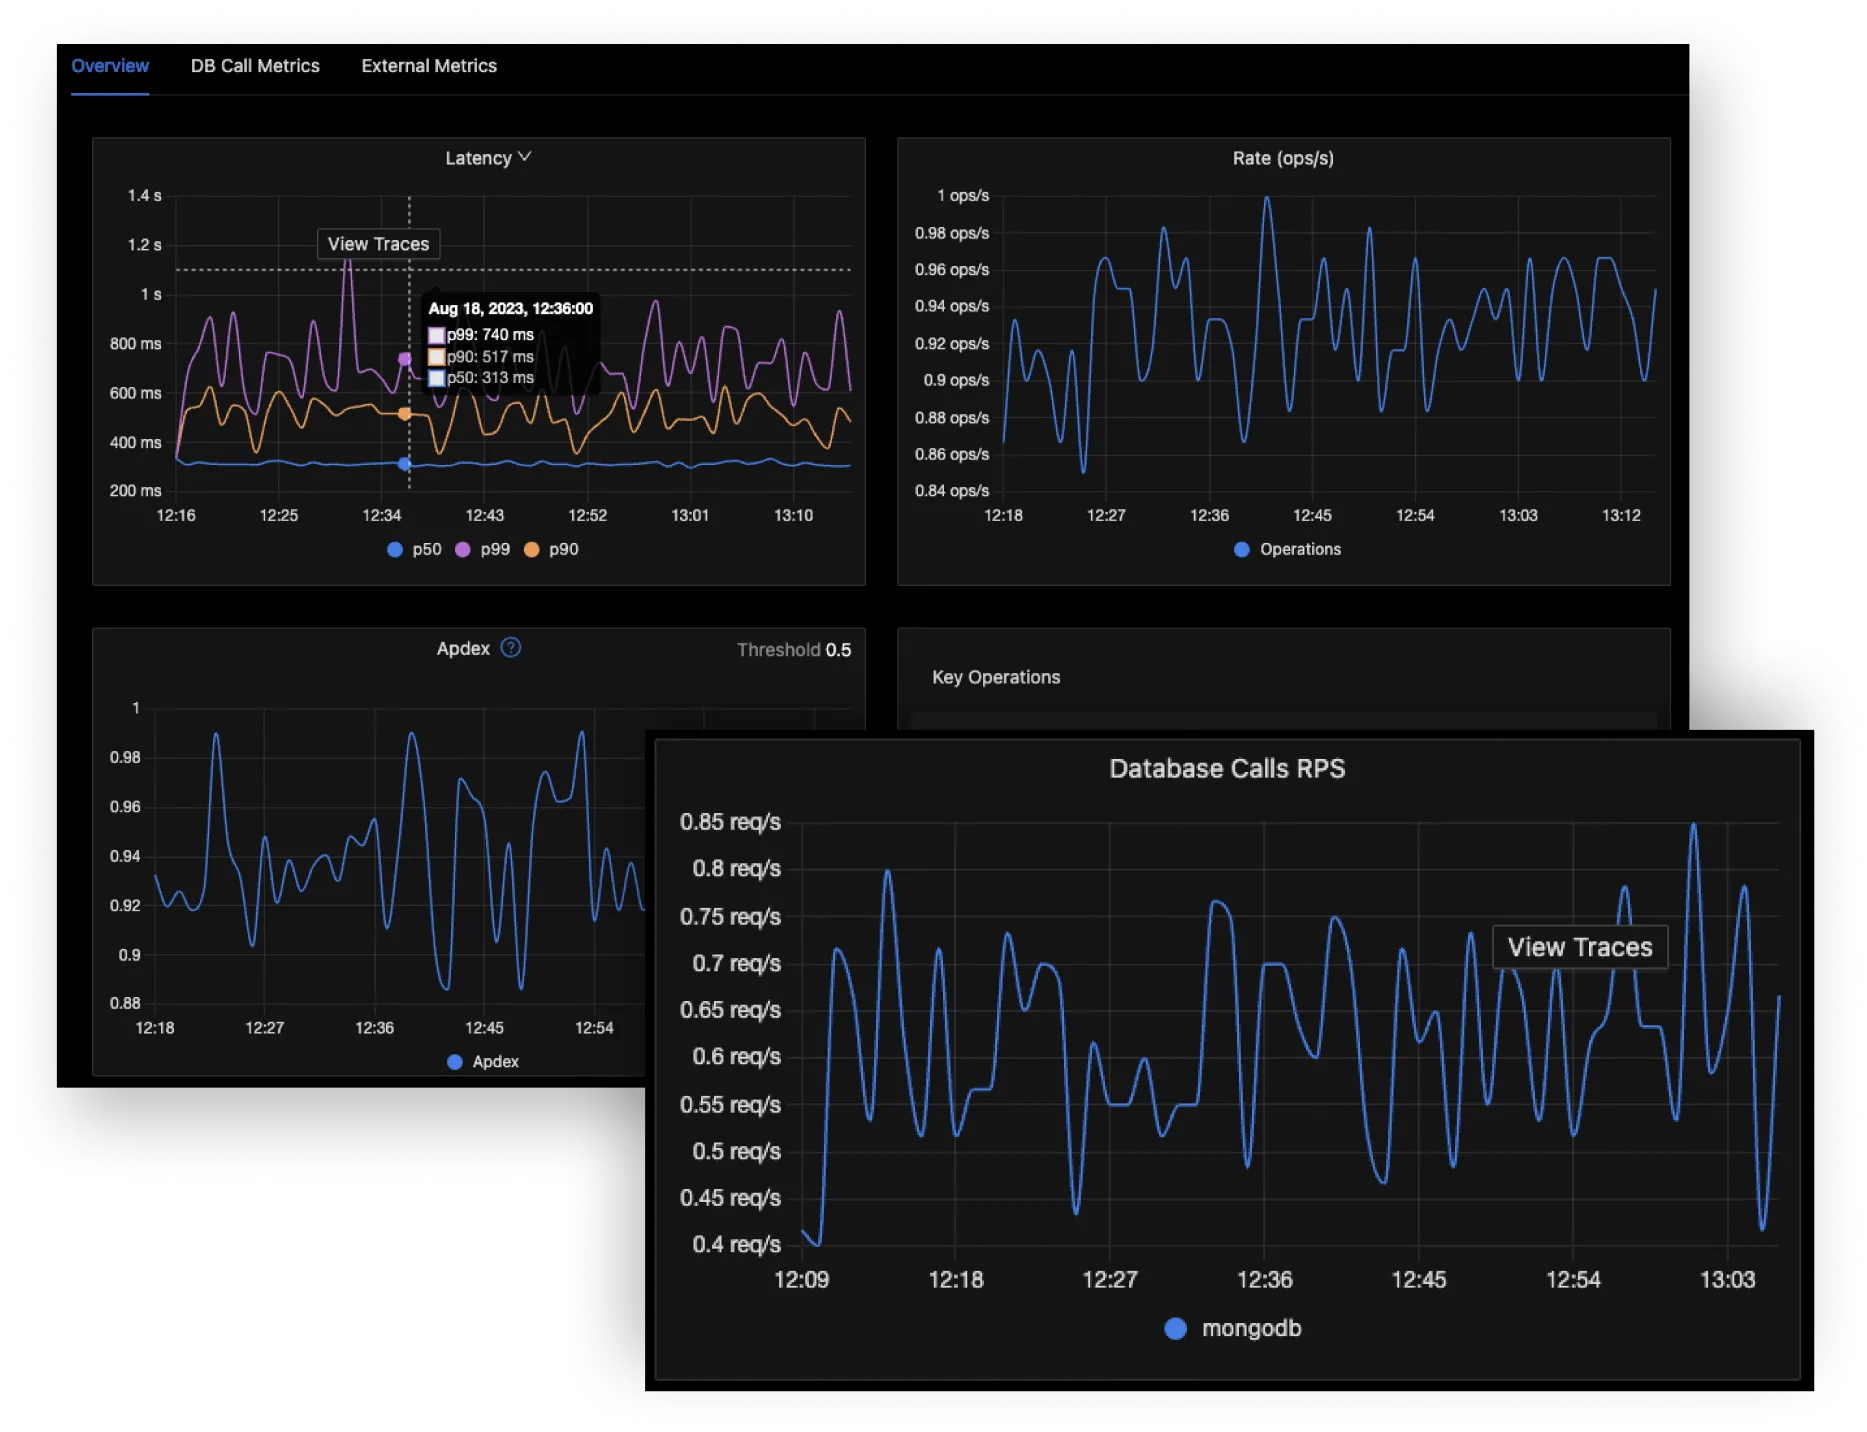Click the blue dot beside mongodb legend
The width and height of the screenshot is (1867, 1432).
(1176, 1328)
